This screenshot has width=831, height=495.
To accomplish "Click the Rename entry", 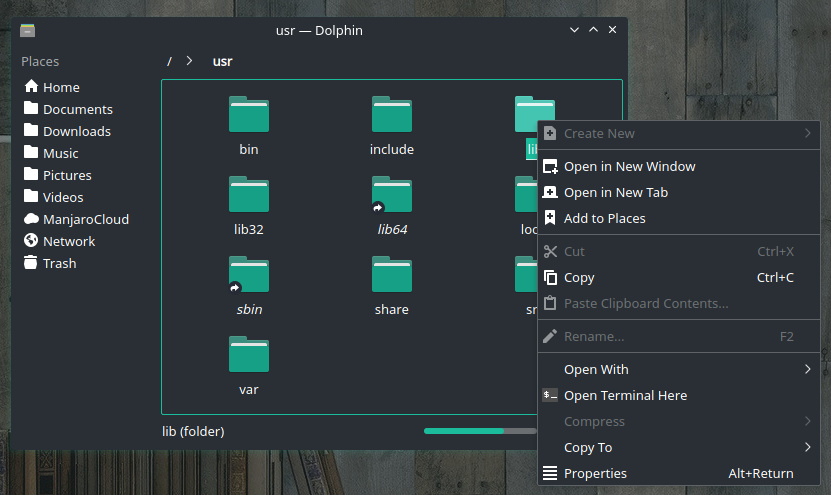I will point(679,337).
